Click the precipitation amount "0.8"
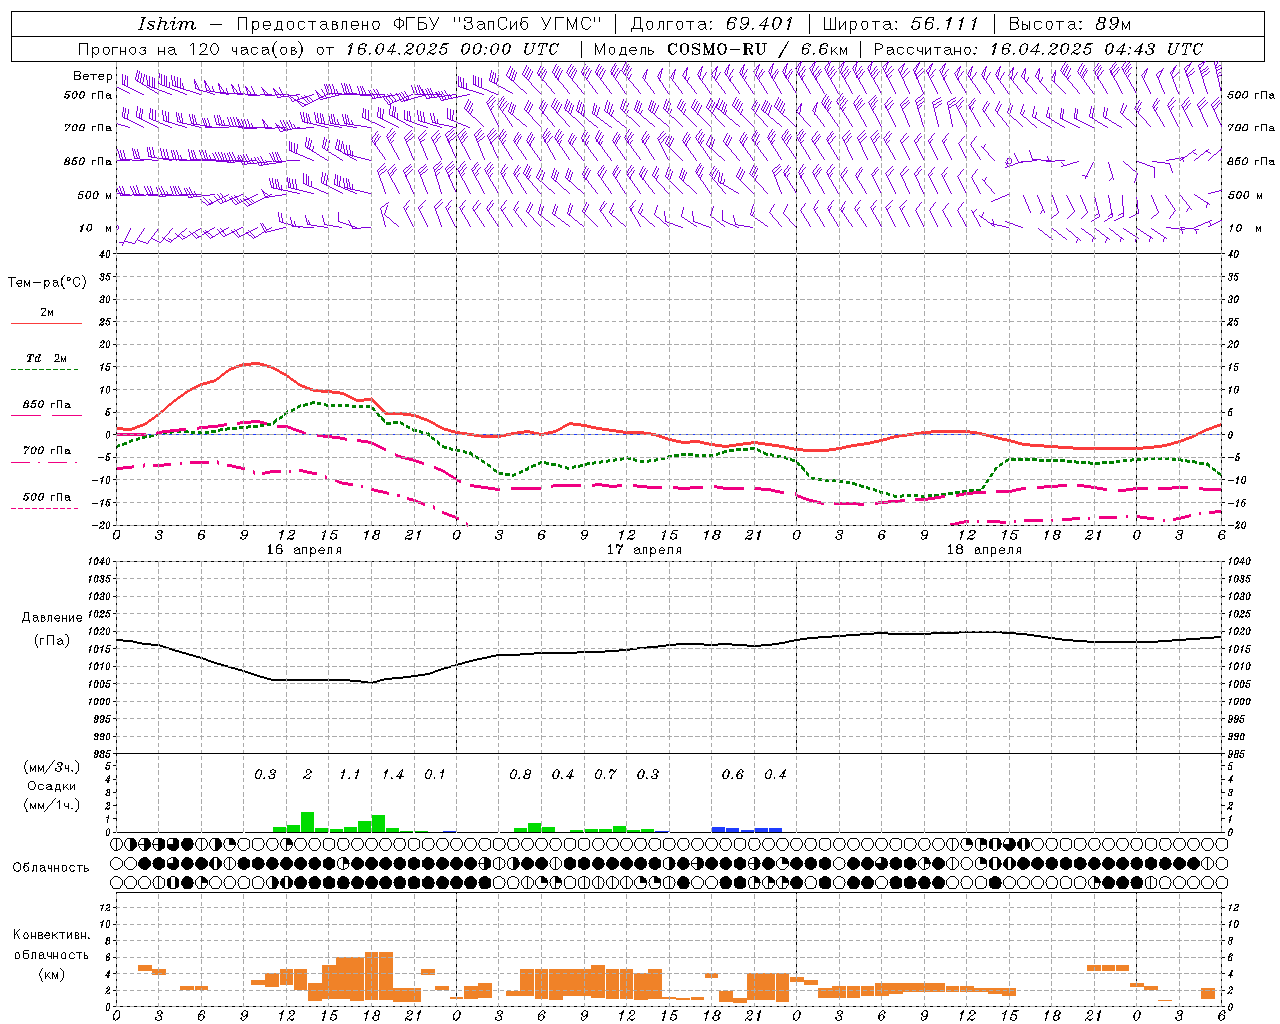The image size is (1280, 1024). (x=520, y=775)
